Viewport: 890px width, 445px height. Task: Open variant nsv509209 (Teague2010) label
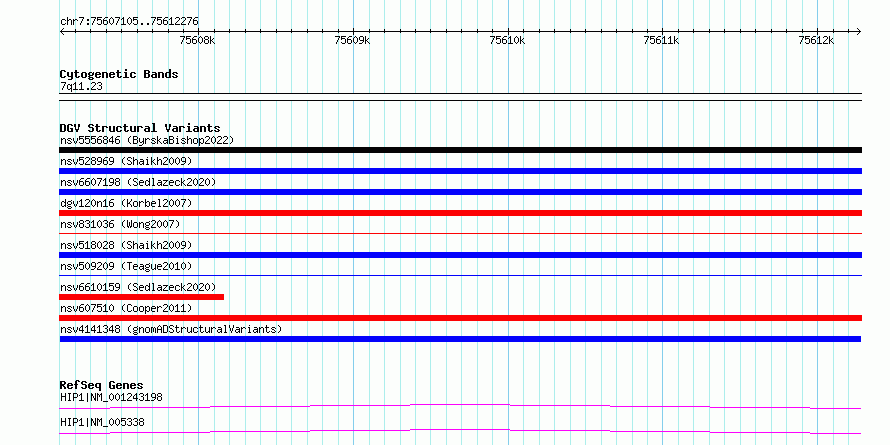click(x=126, y=266)
